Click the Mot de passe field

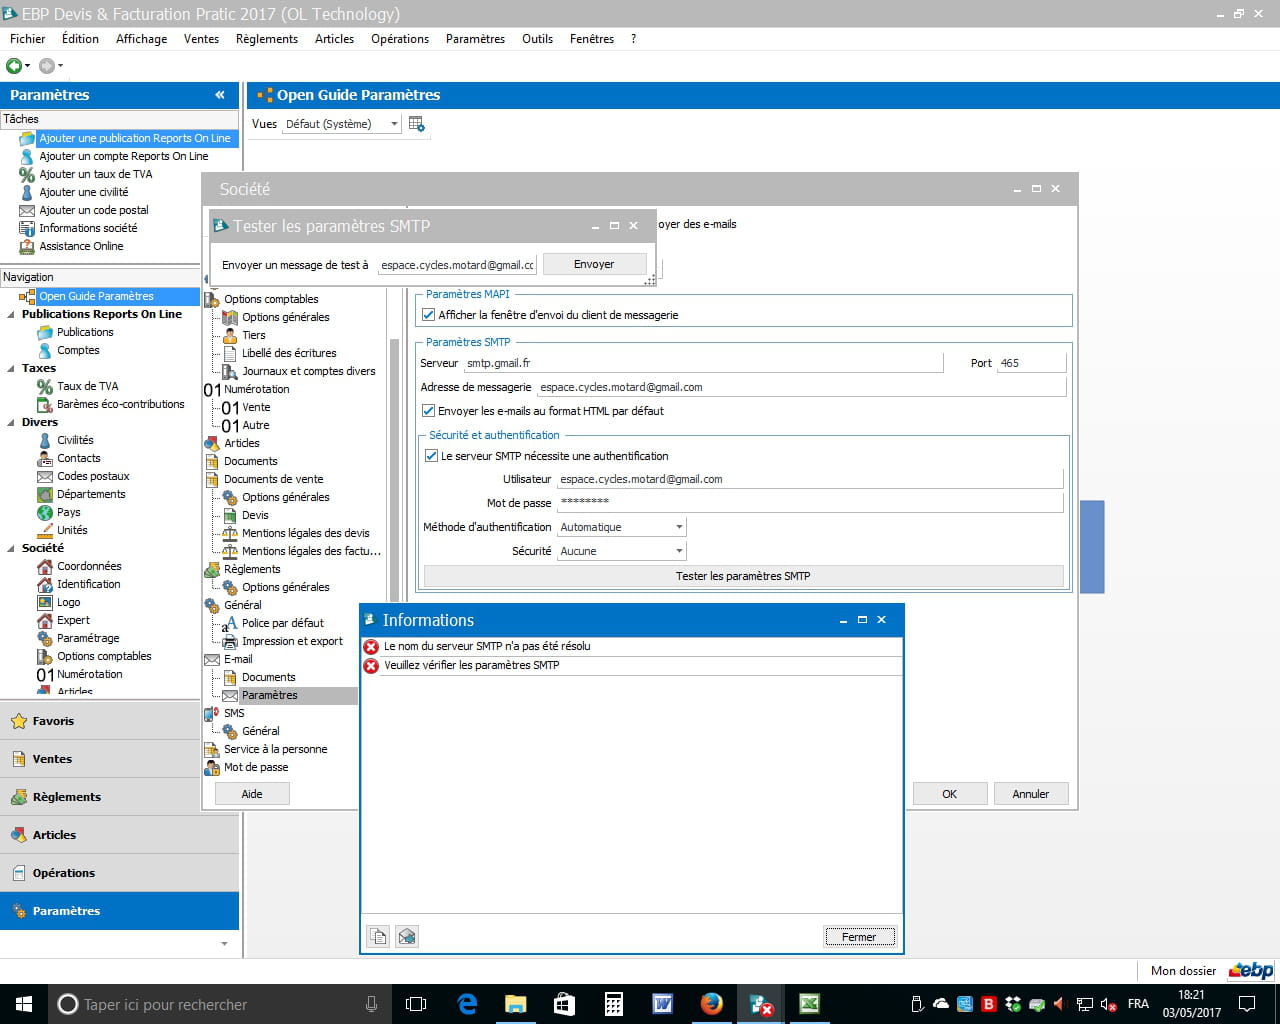tap(810, 502)
